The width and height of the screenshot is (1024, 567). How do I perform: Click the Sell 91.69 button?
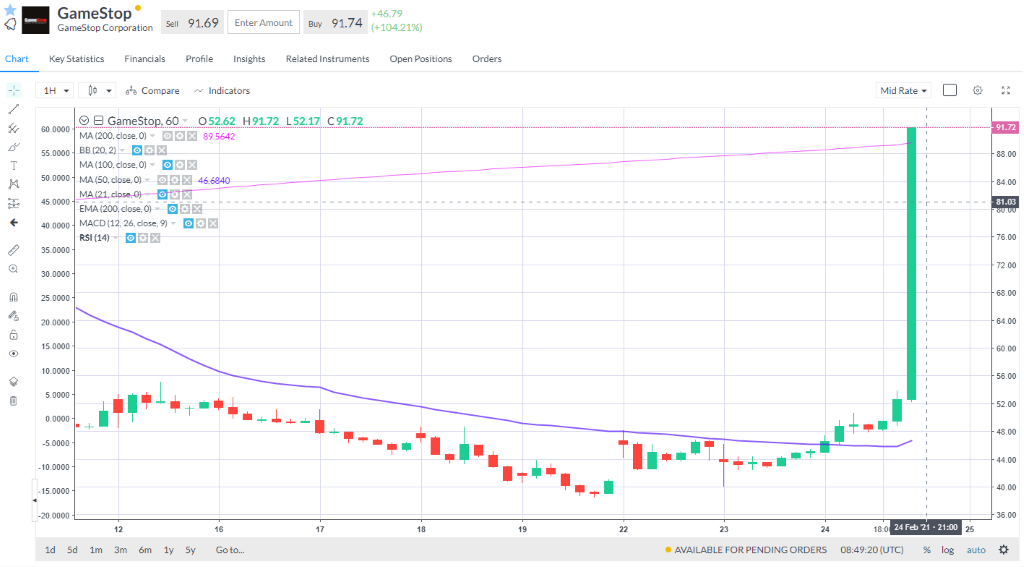pyautogui.click(x=192, y=24)
